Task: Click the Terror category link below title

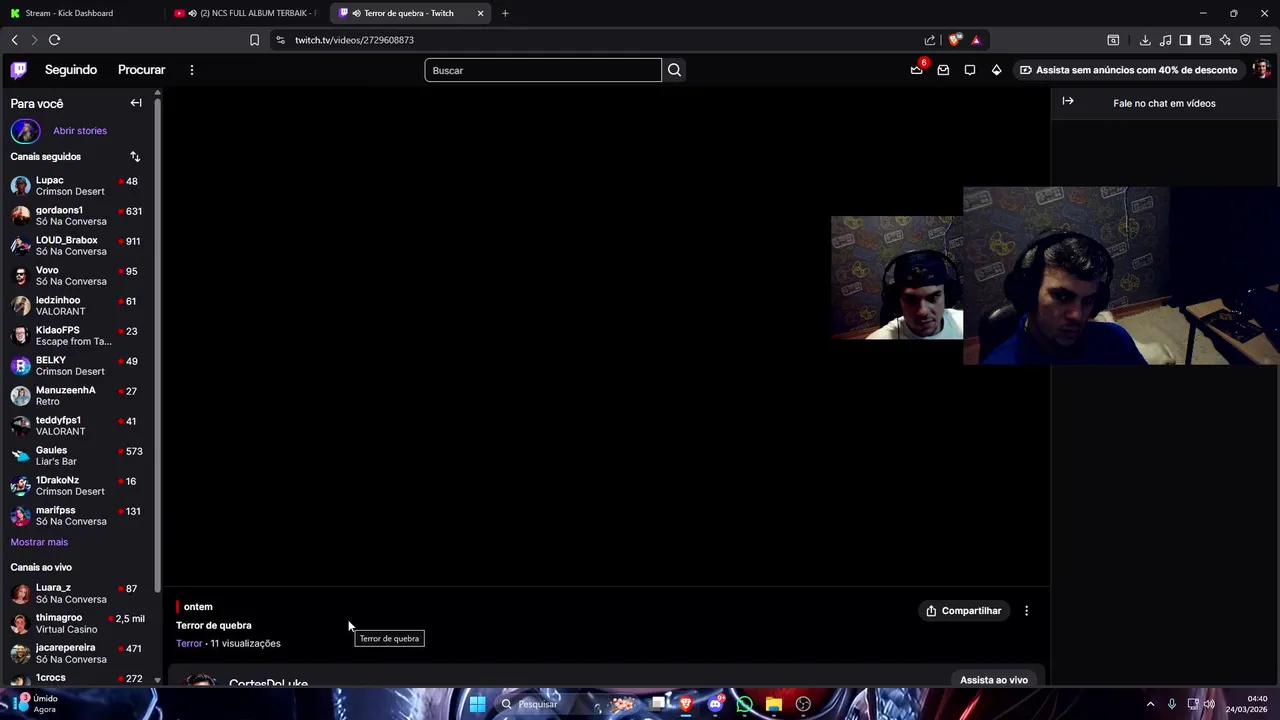Action: tap(189, 644)
